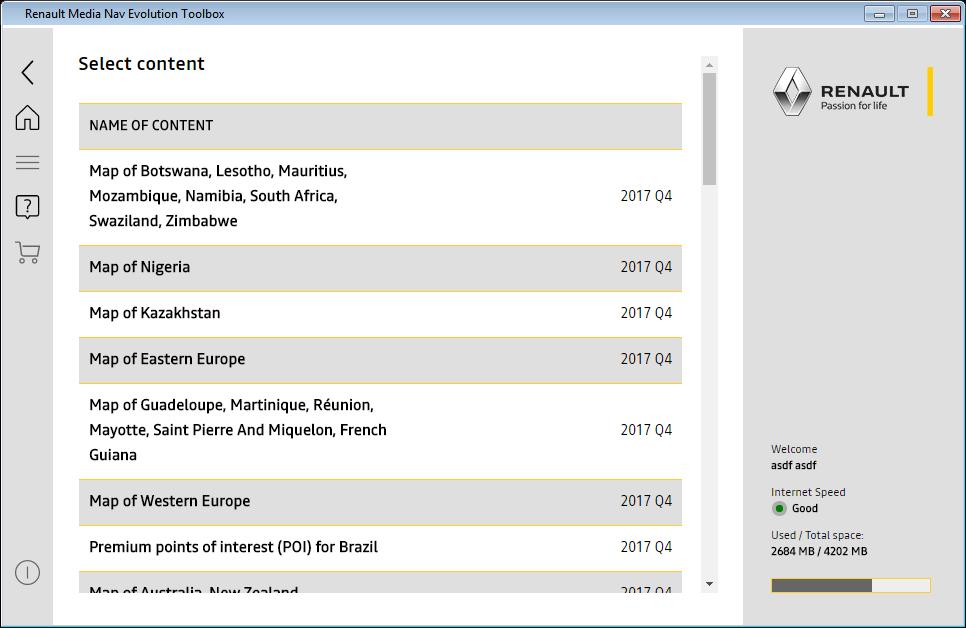Select Map of Botswana, Lesotho, Mauritius row

[380, 197]
